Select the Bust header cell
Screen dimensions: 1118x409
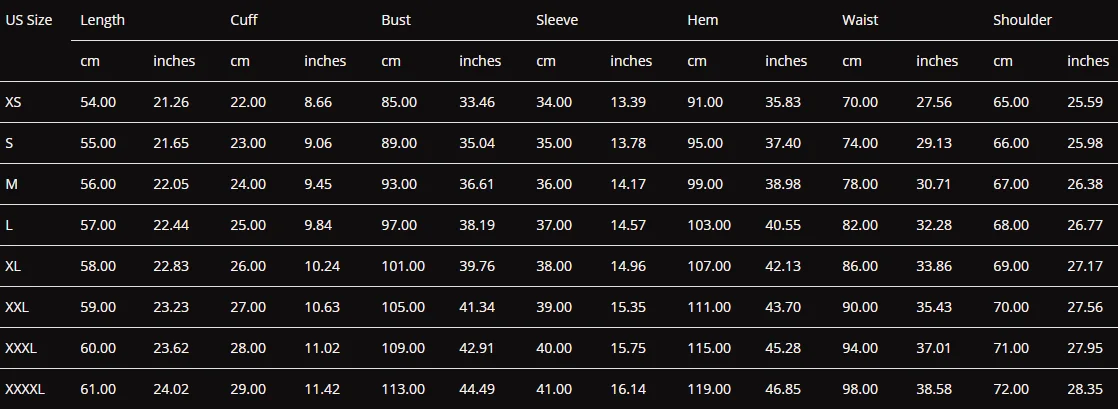396,20
